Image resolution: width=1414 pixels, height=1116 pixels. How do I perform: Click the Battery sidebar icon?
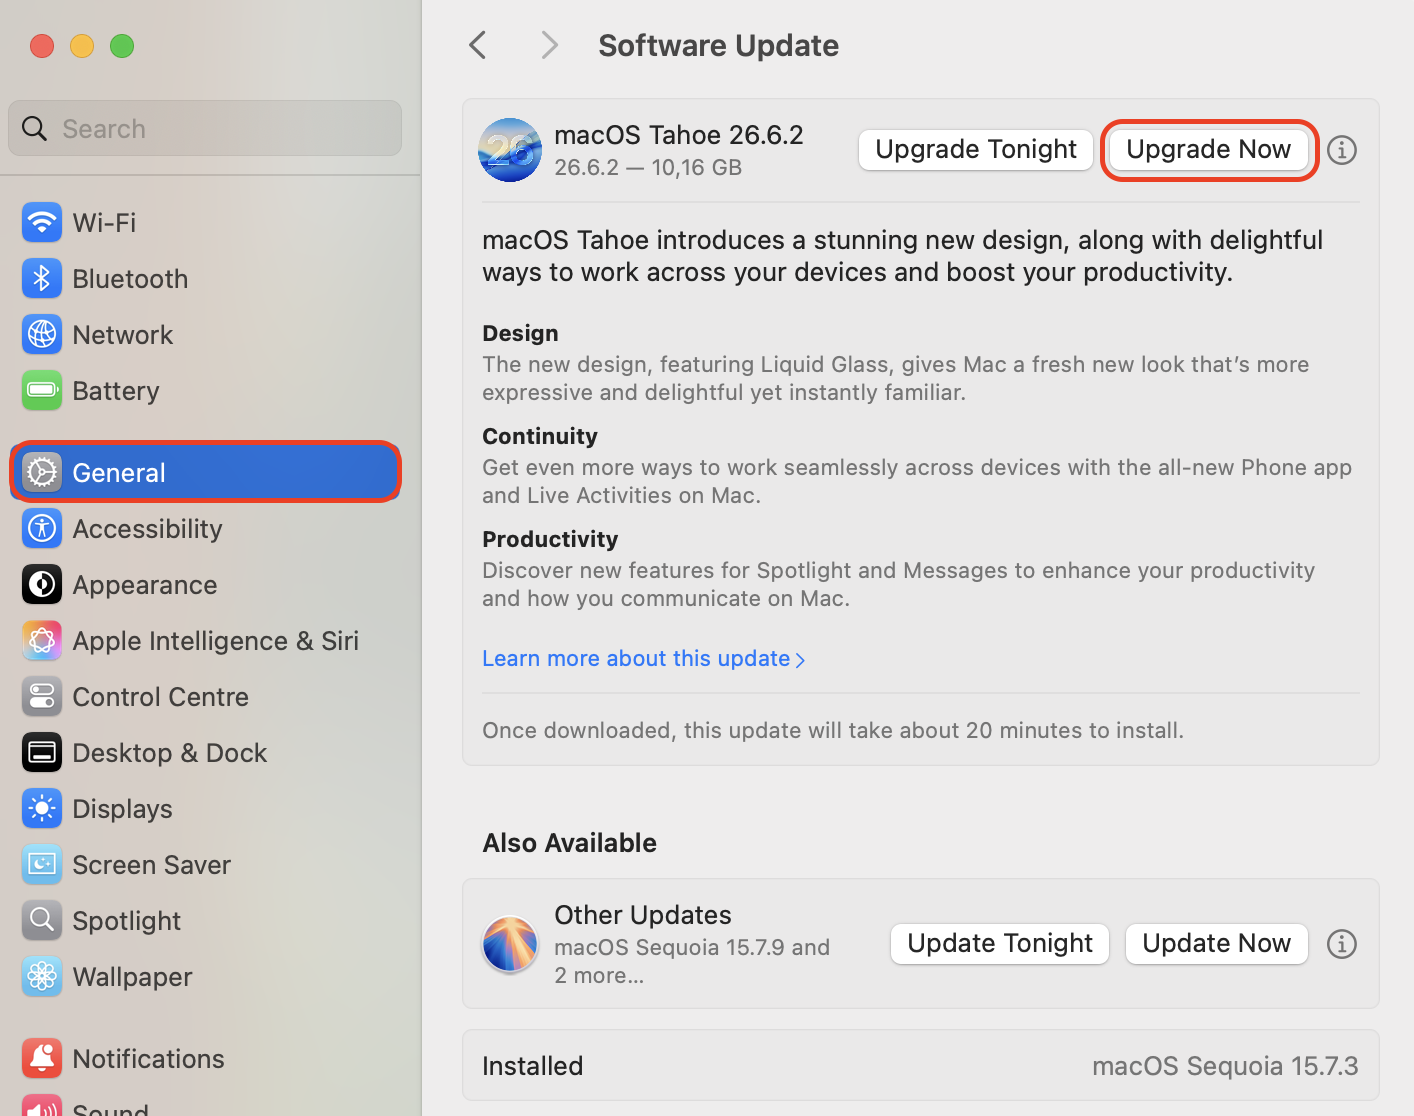pyautogui.click(x=42, y=390)
